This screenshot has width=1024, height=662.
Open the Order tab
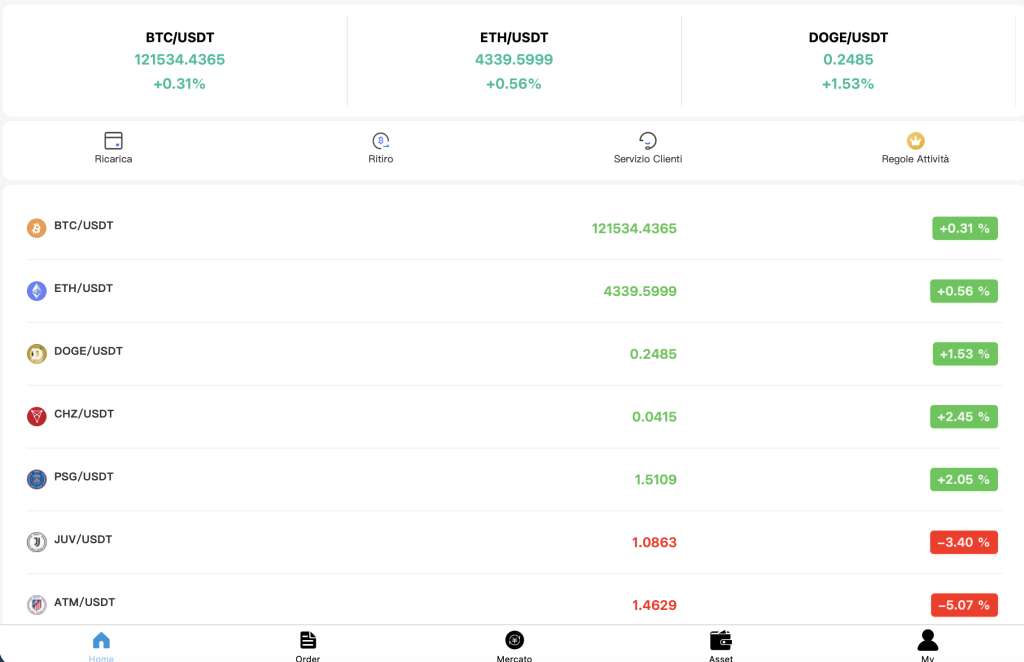pos(308,643)
